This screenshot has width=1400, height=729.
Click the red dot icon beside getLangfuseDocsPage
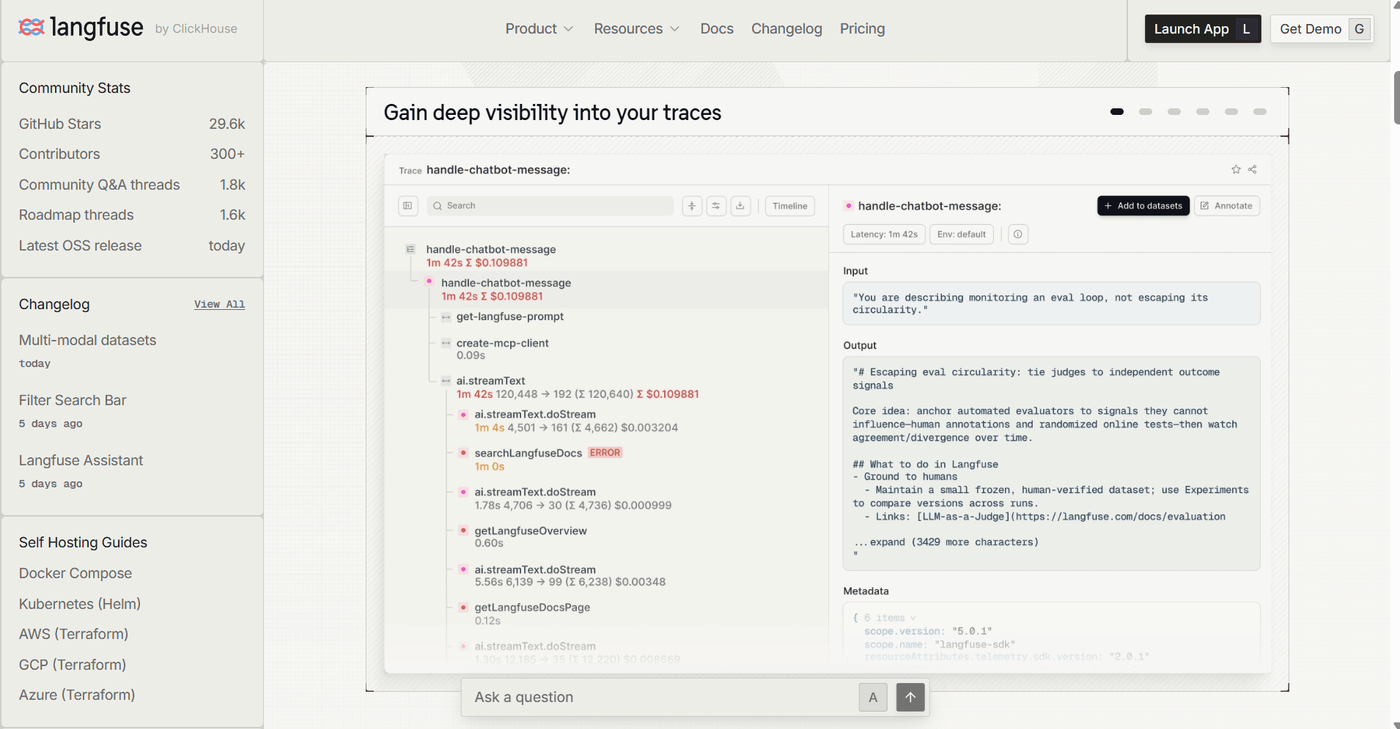click(x=464, y=607)
